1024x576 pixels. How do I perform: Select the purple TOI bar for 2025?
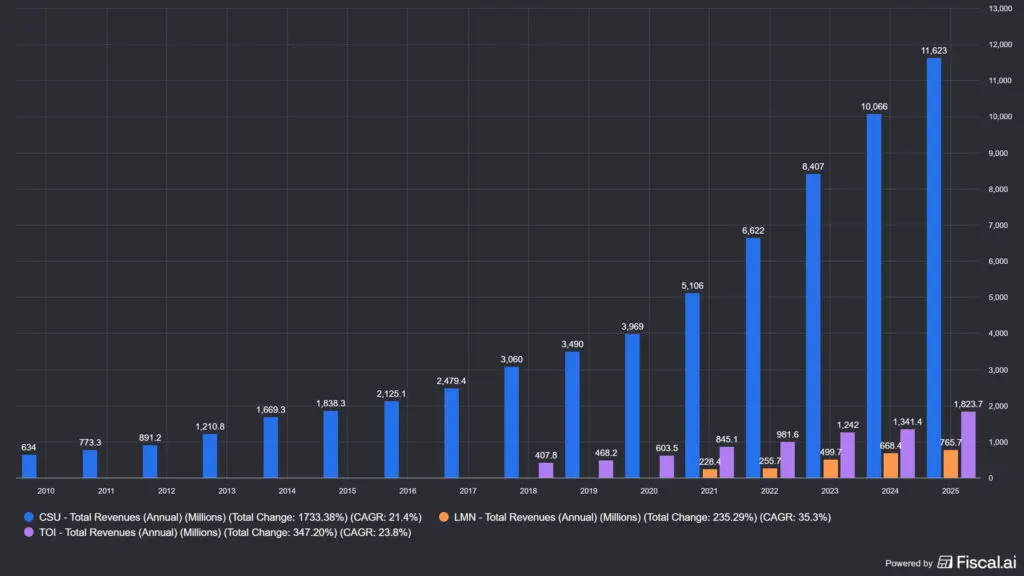tap(968, 445)
